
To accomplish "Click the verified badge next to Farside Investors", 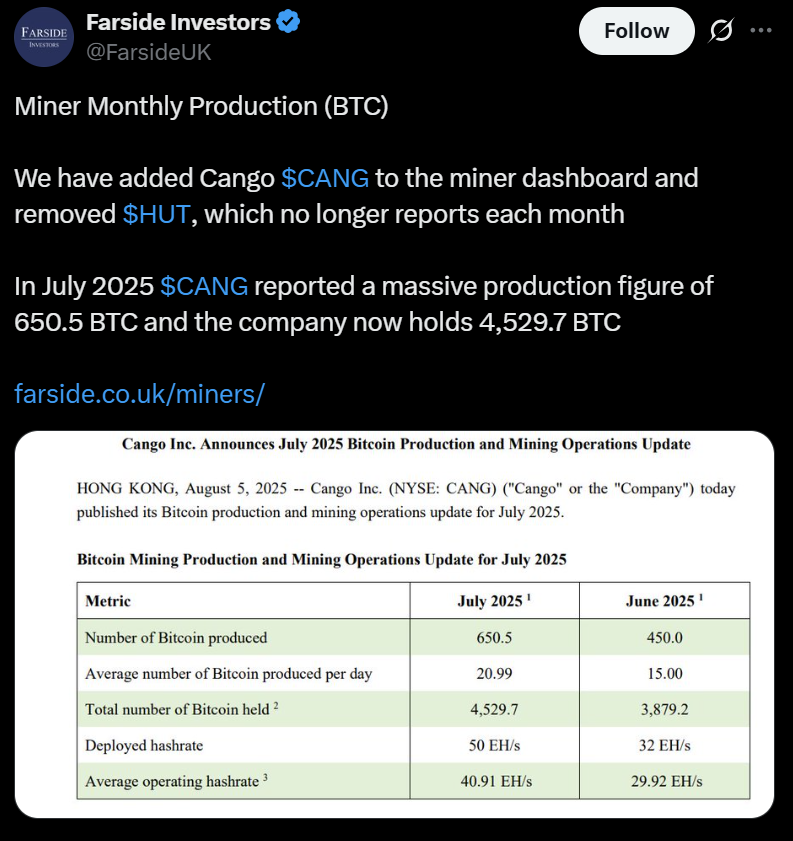I will coord(288,21).
